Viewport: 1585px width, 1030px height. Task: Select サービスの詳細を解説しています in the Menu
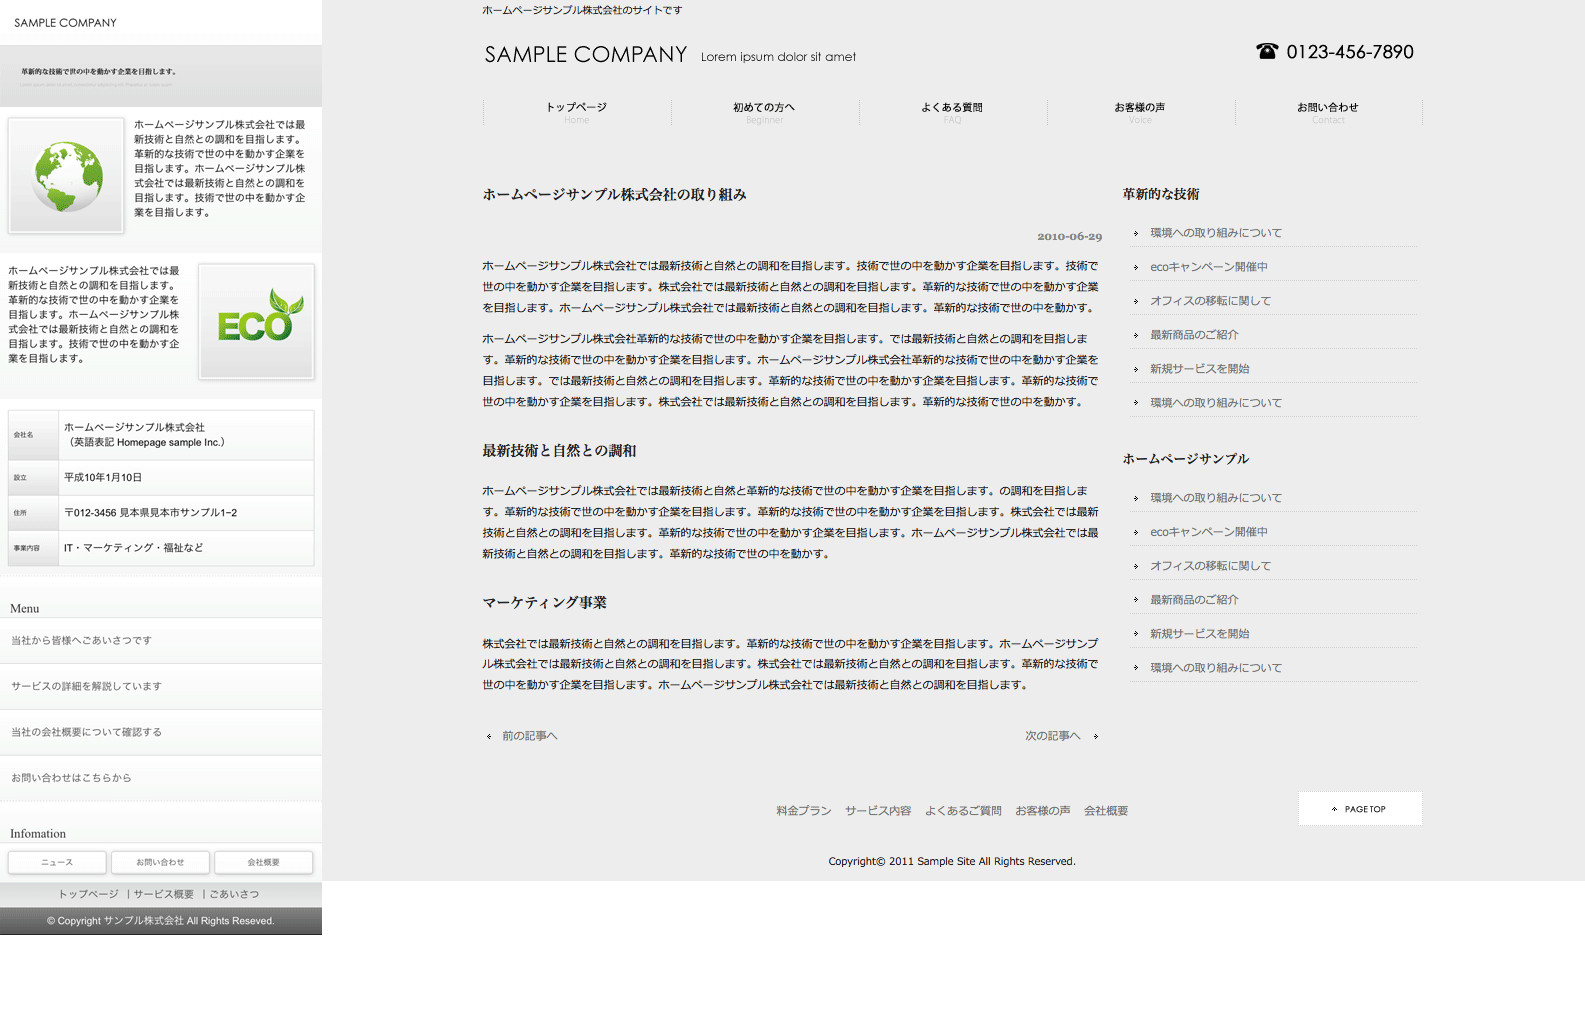coord(86,687)
